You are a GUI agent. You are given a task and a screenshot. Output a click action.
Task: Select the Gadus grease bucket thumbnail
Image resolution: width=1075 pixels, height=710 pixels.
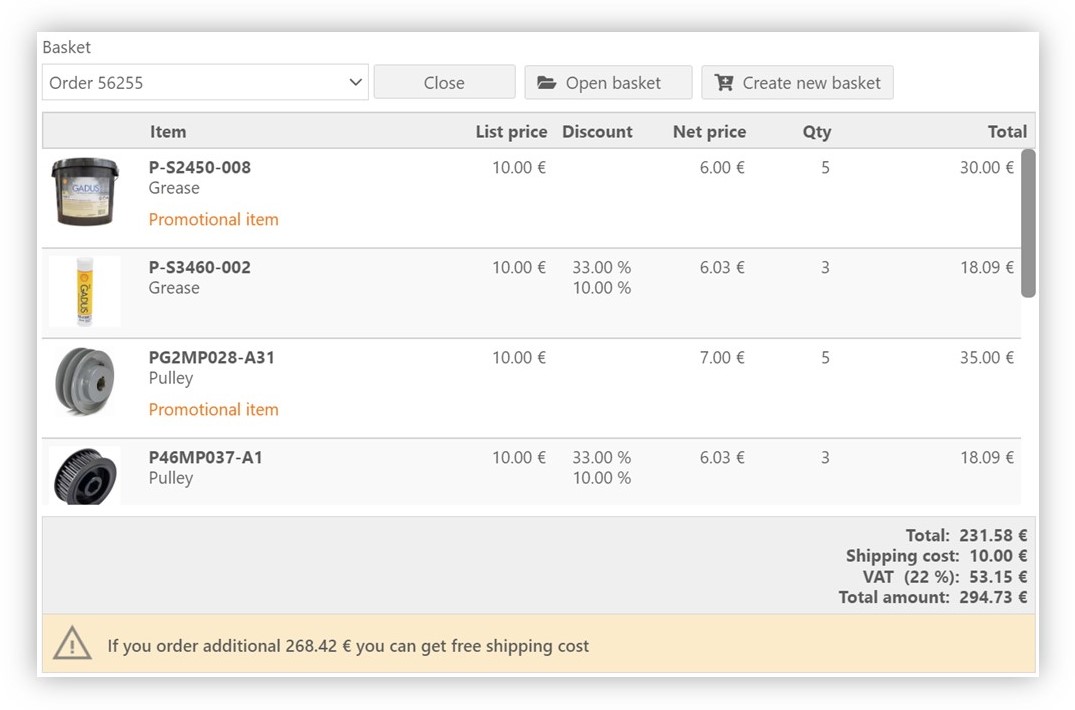click(85, 190)
